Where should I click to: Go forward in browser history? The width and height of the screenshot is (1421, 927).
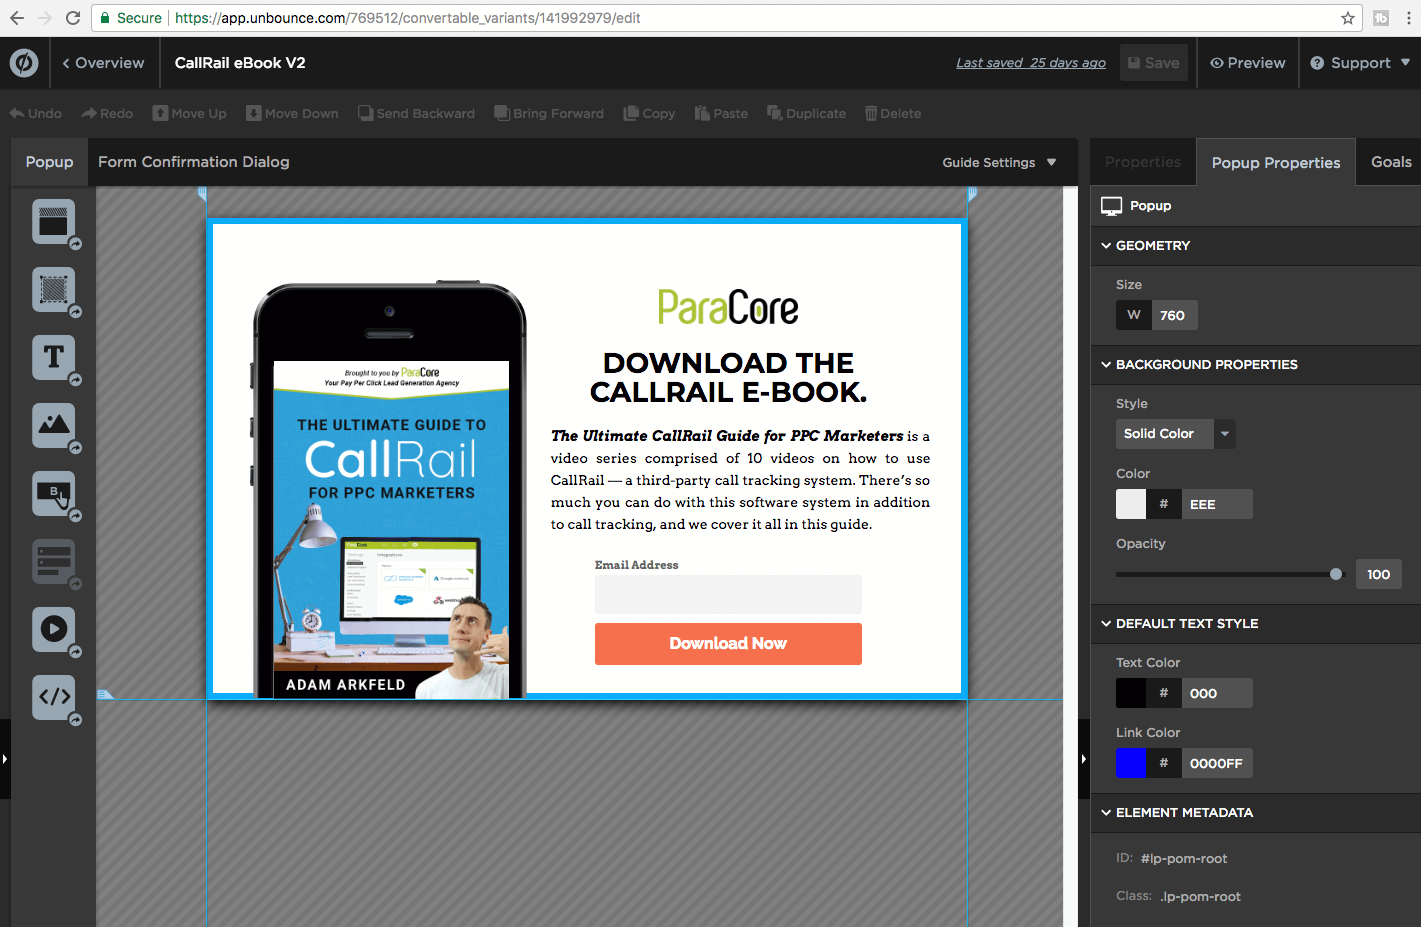coord(45,18)
